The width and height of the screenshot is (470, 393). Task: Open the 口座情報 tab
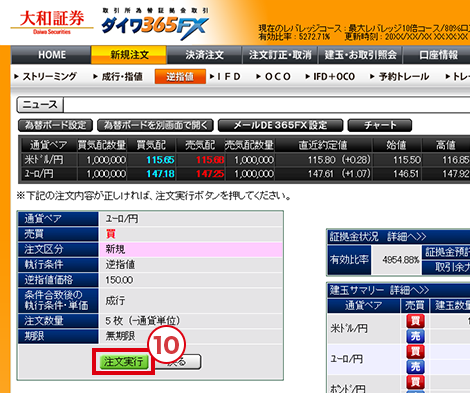pos(438,55)
